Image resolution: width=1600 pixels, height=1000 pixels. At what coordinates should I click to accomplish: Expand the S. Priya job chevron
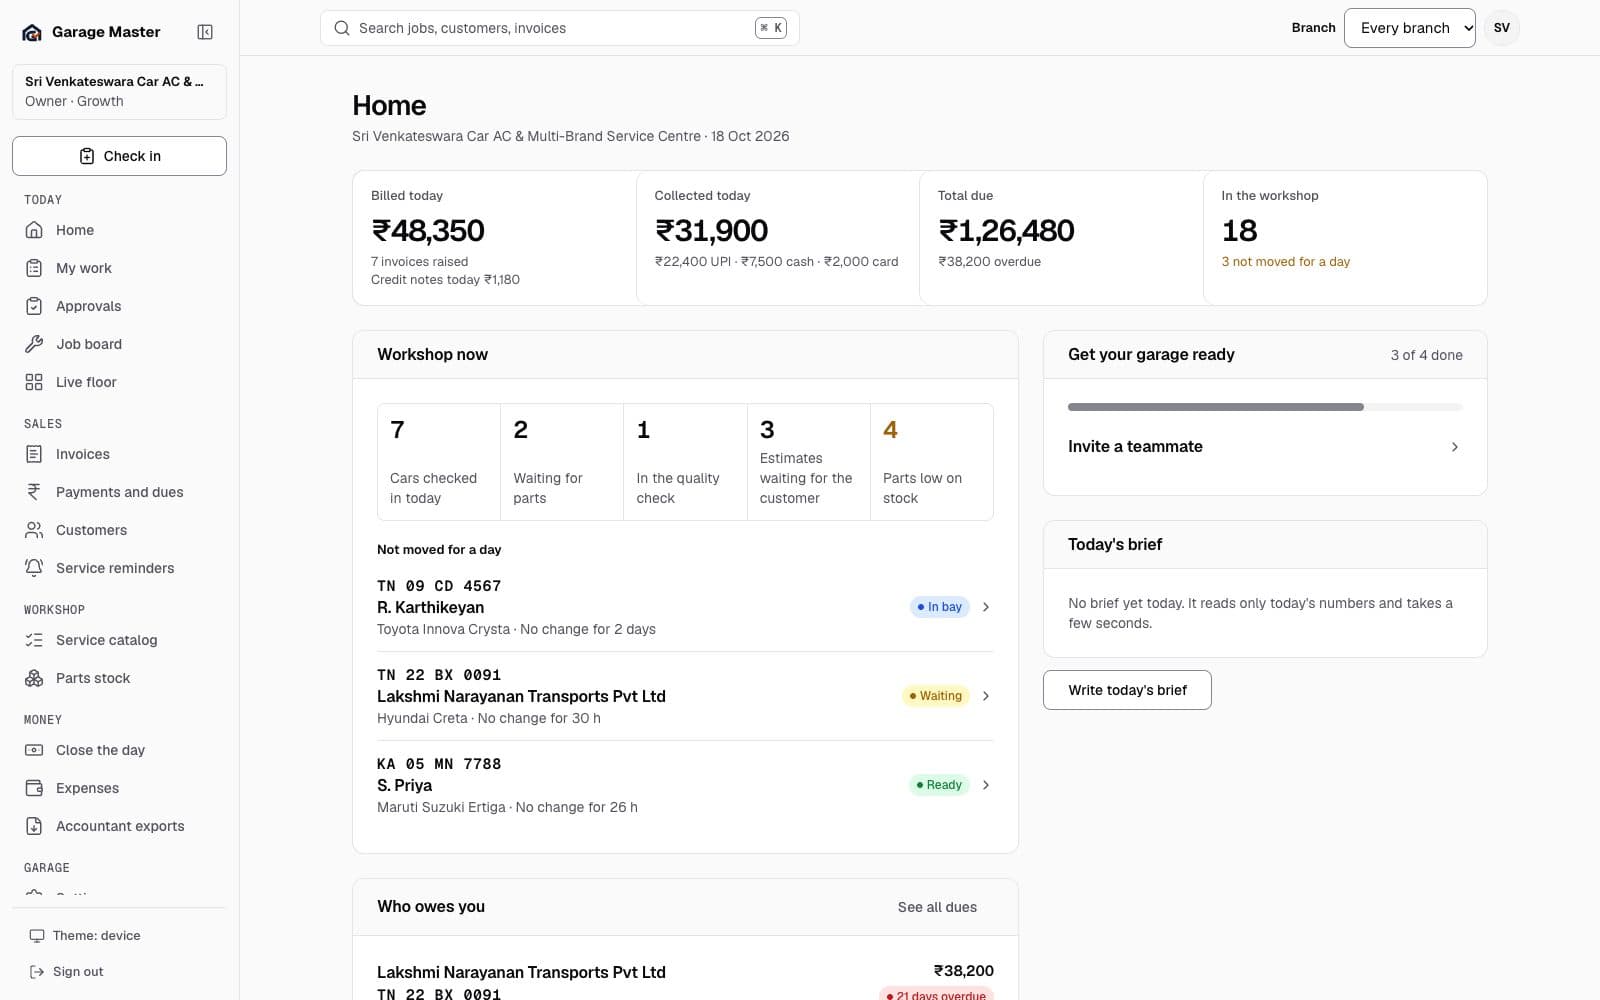986,785
